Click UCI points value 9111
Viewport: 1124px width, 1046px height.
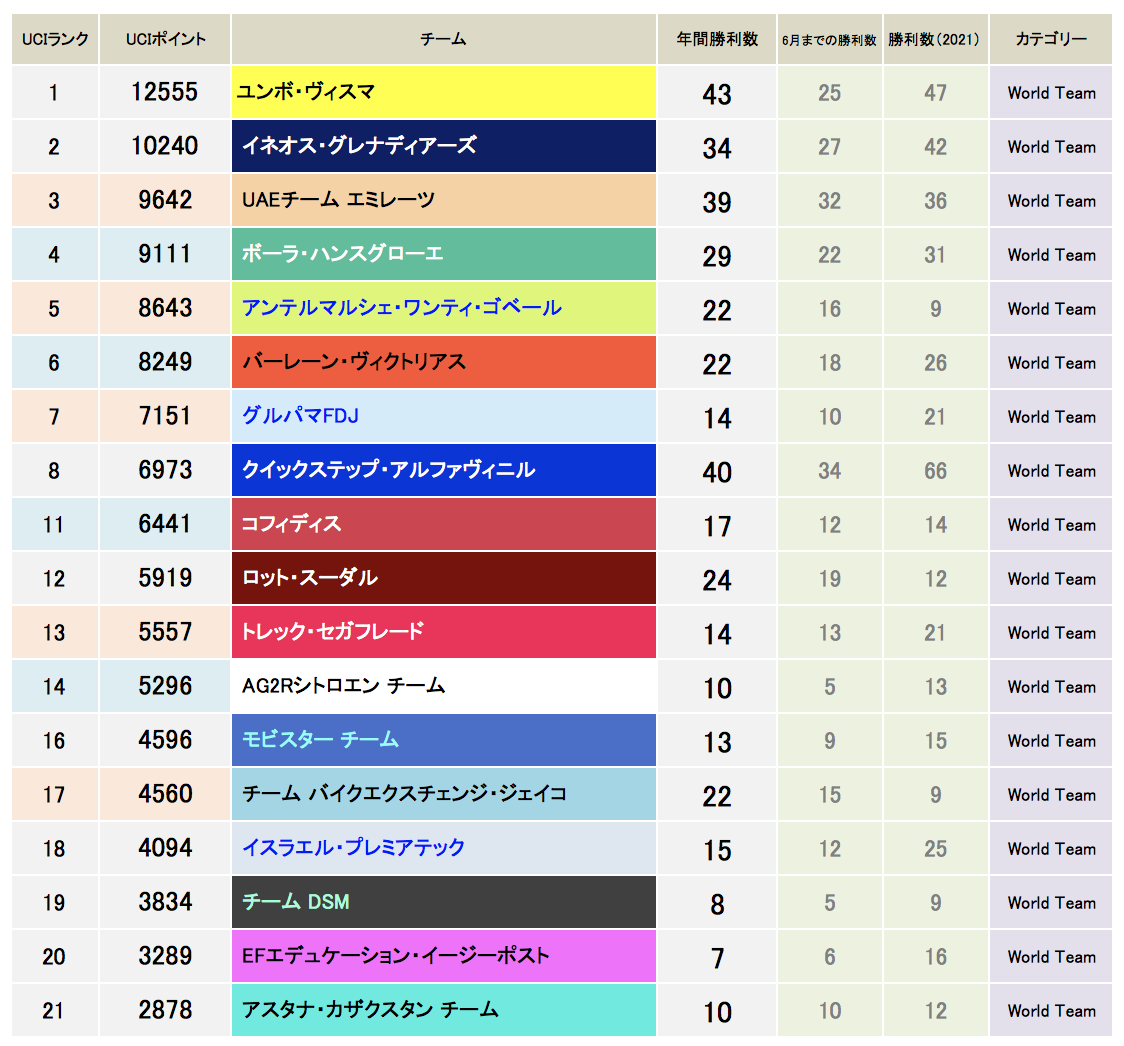pos(166,254)
